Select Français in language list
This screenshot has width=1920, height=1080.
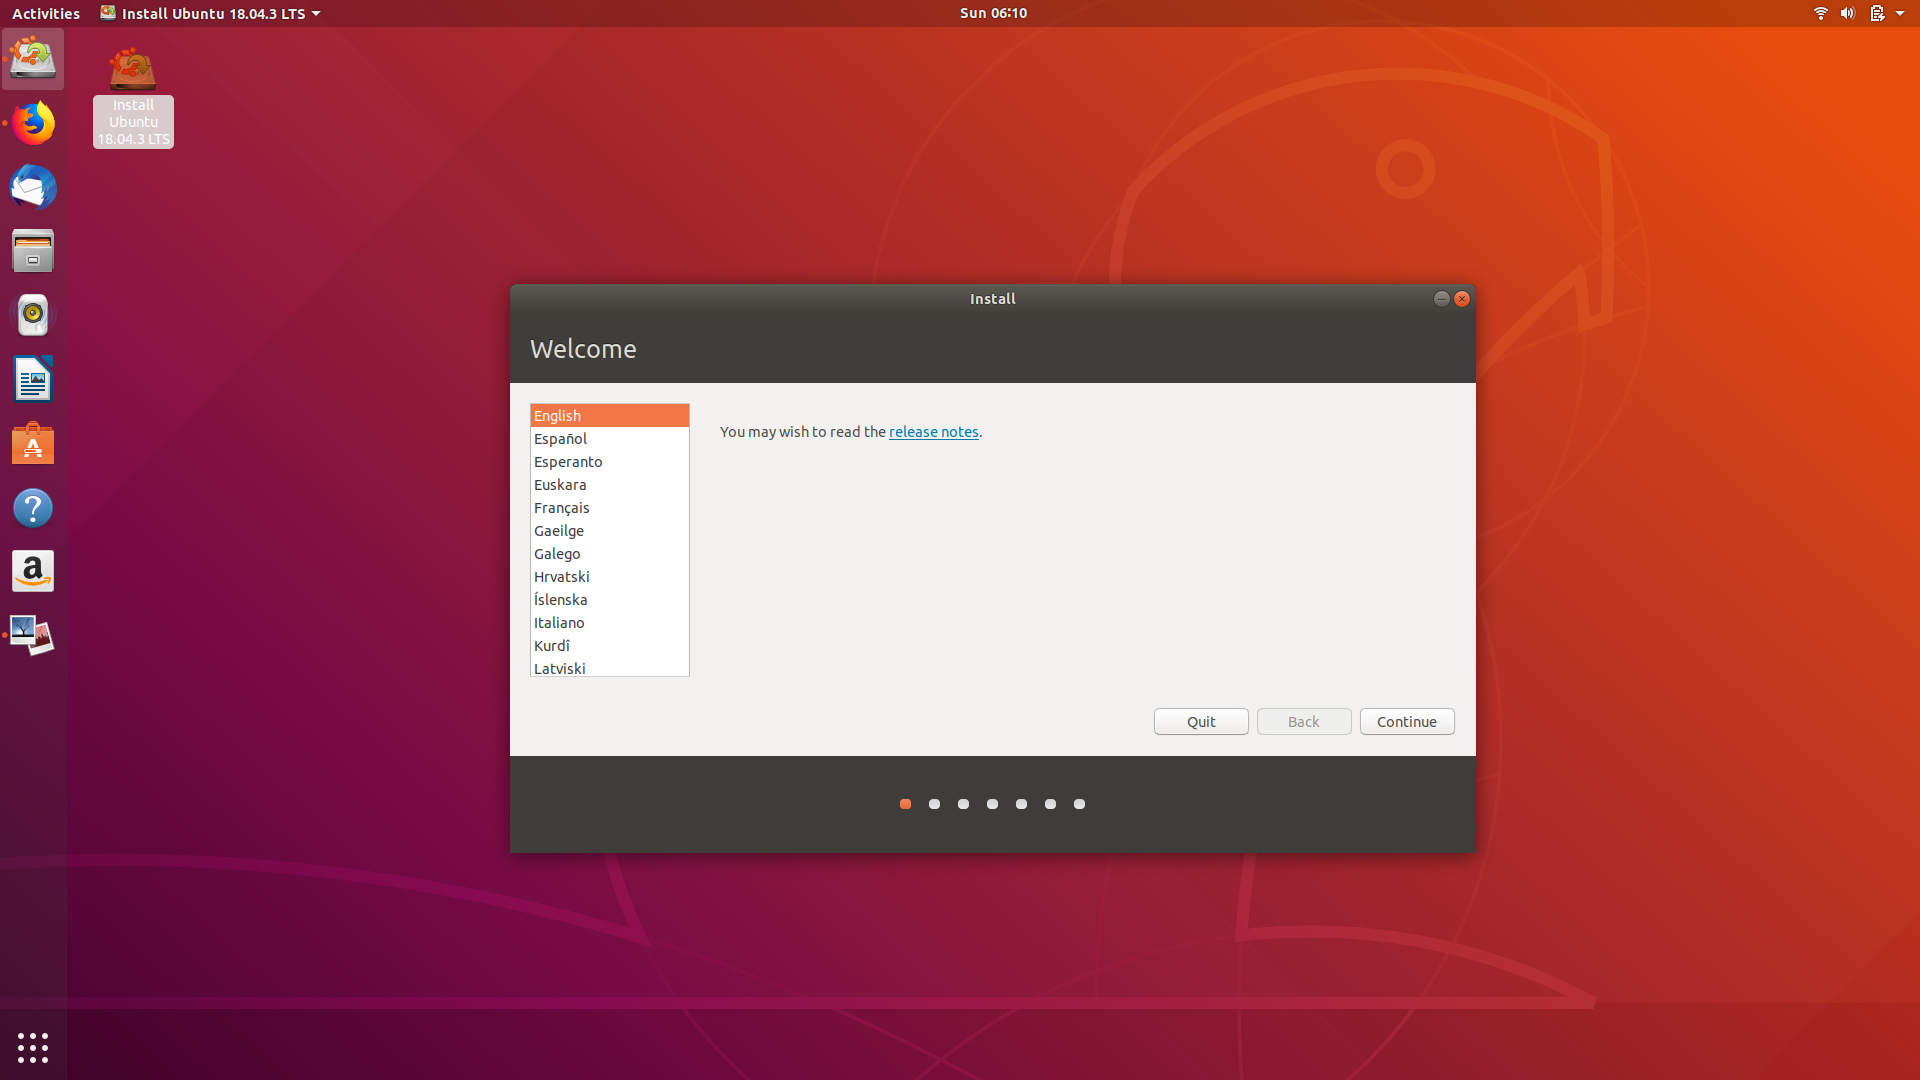pos(562,508)
